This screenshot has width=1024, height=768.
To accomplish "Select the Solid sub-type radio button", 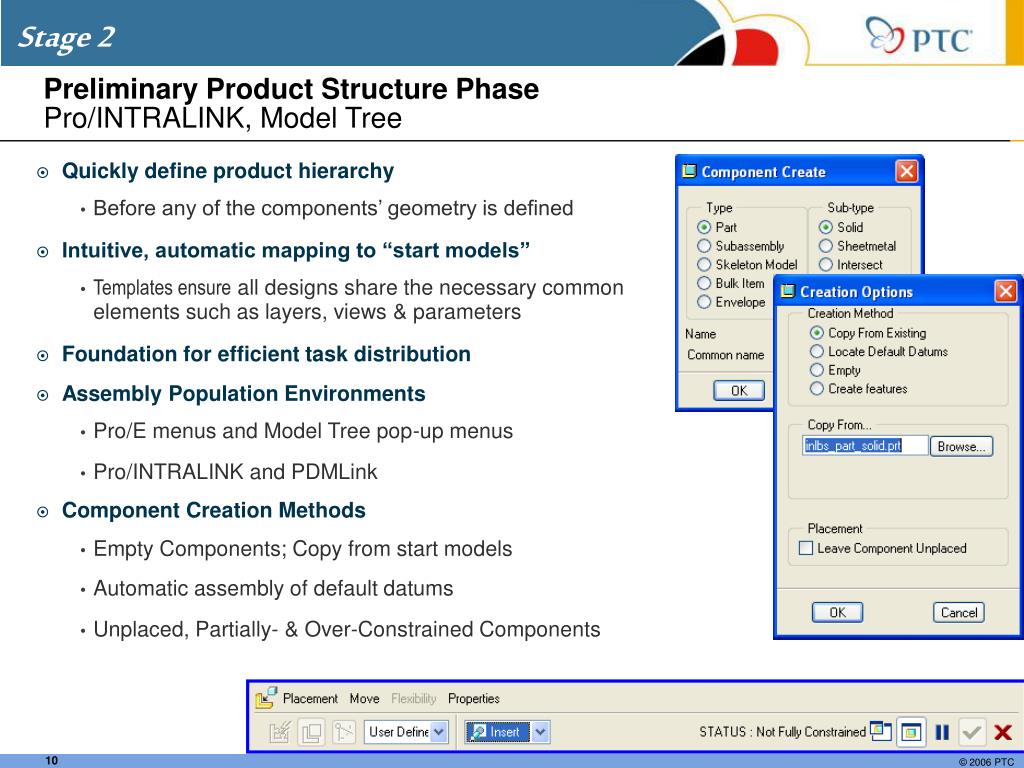I will click(825, 227).
